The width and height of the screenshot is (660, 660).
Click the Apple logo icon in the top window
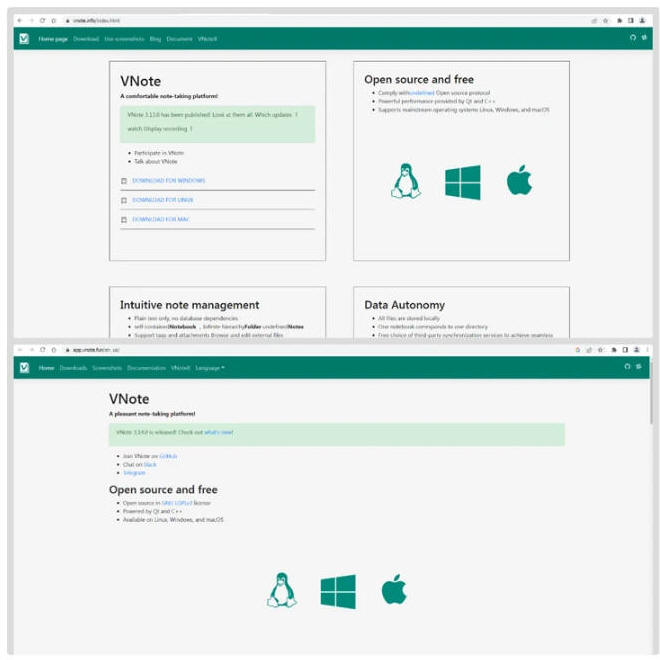(519, 180)
